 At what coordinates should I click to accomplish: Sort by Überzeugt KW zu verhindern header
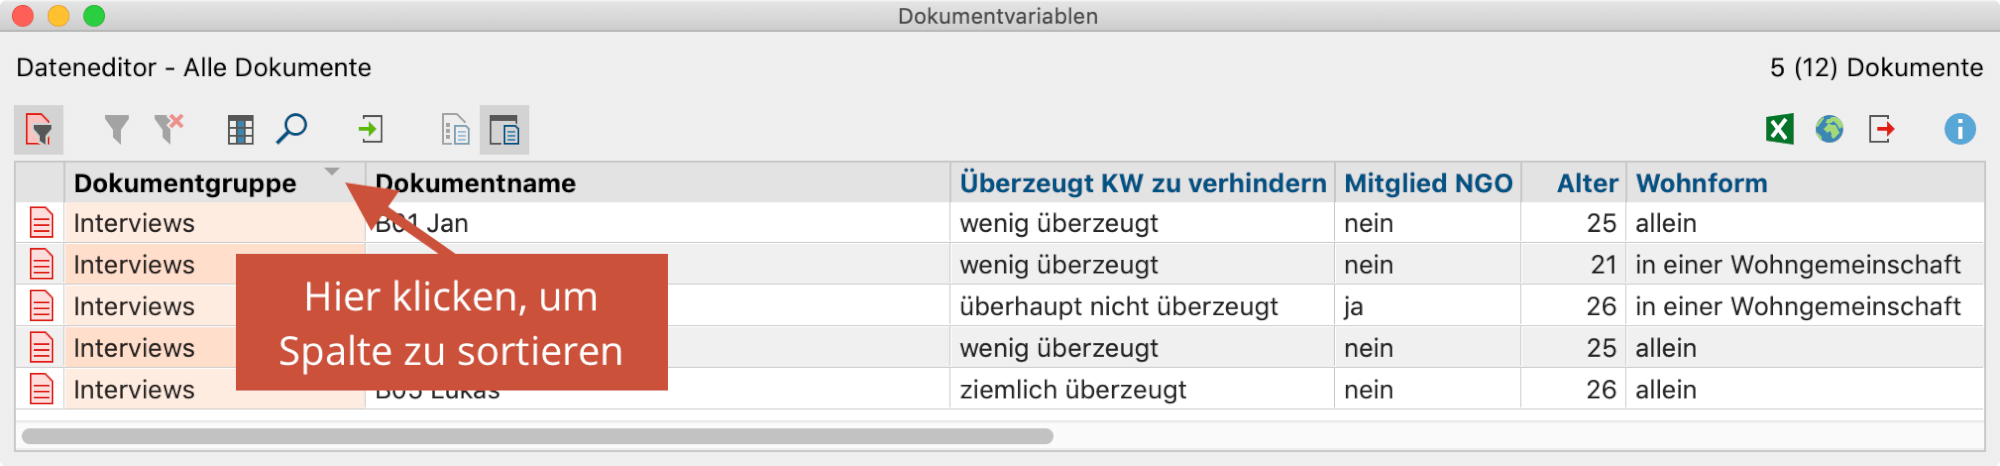point(1142,183)
